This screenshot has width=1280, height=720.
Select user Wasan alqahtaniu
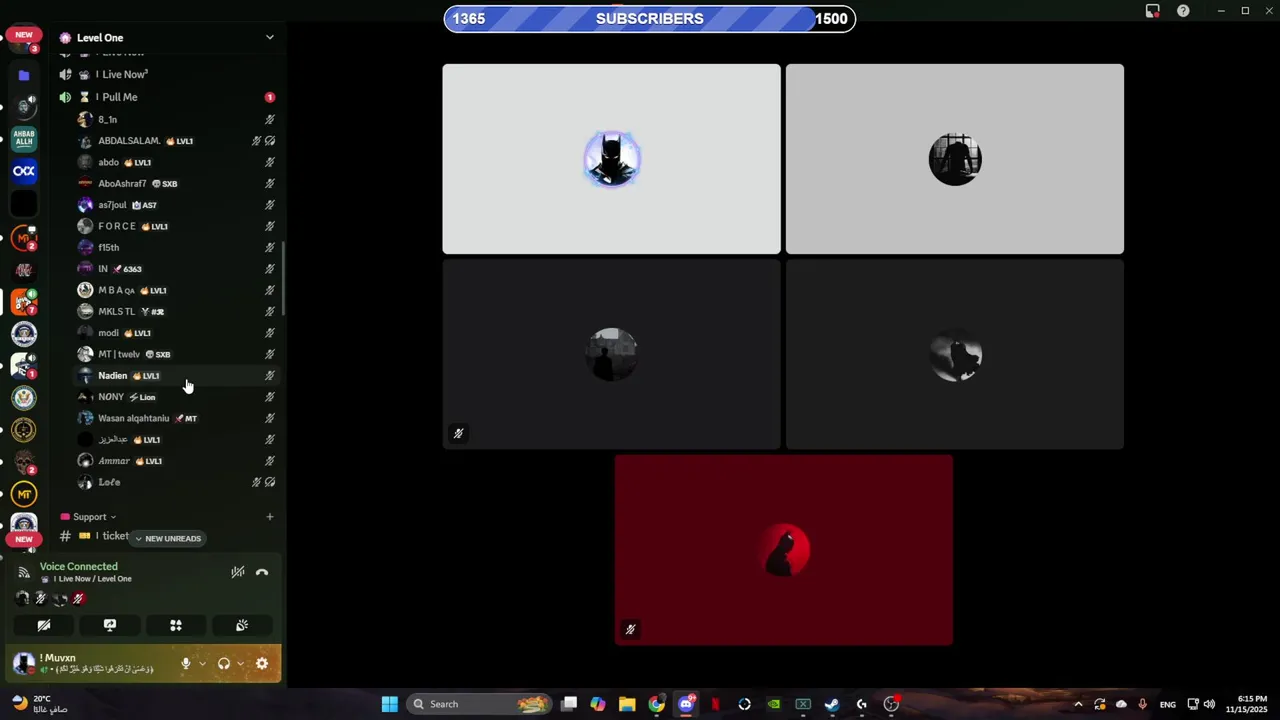[x=176, y=418]
